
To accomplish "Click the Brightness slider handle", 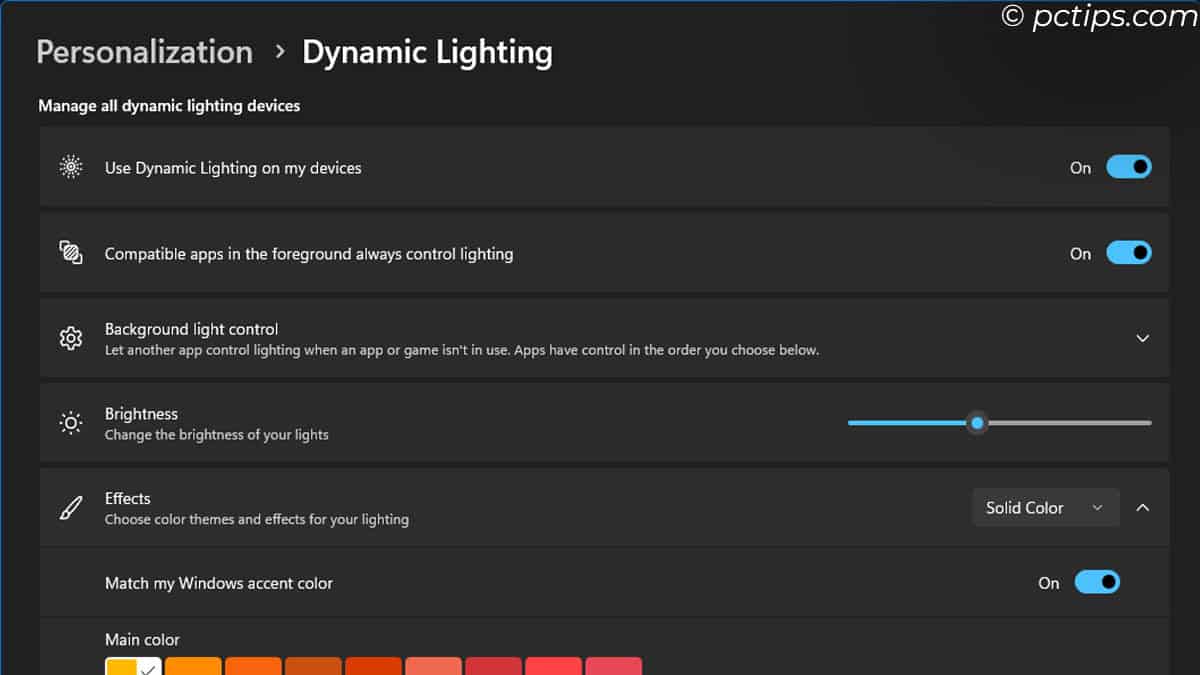I will pyautogui.click(x=977, y=423).
